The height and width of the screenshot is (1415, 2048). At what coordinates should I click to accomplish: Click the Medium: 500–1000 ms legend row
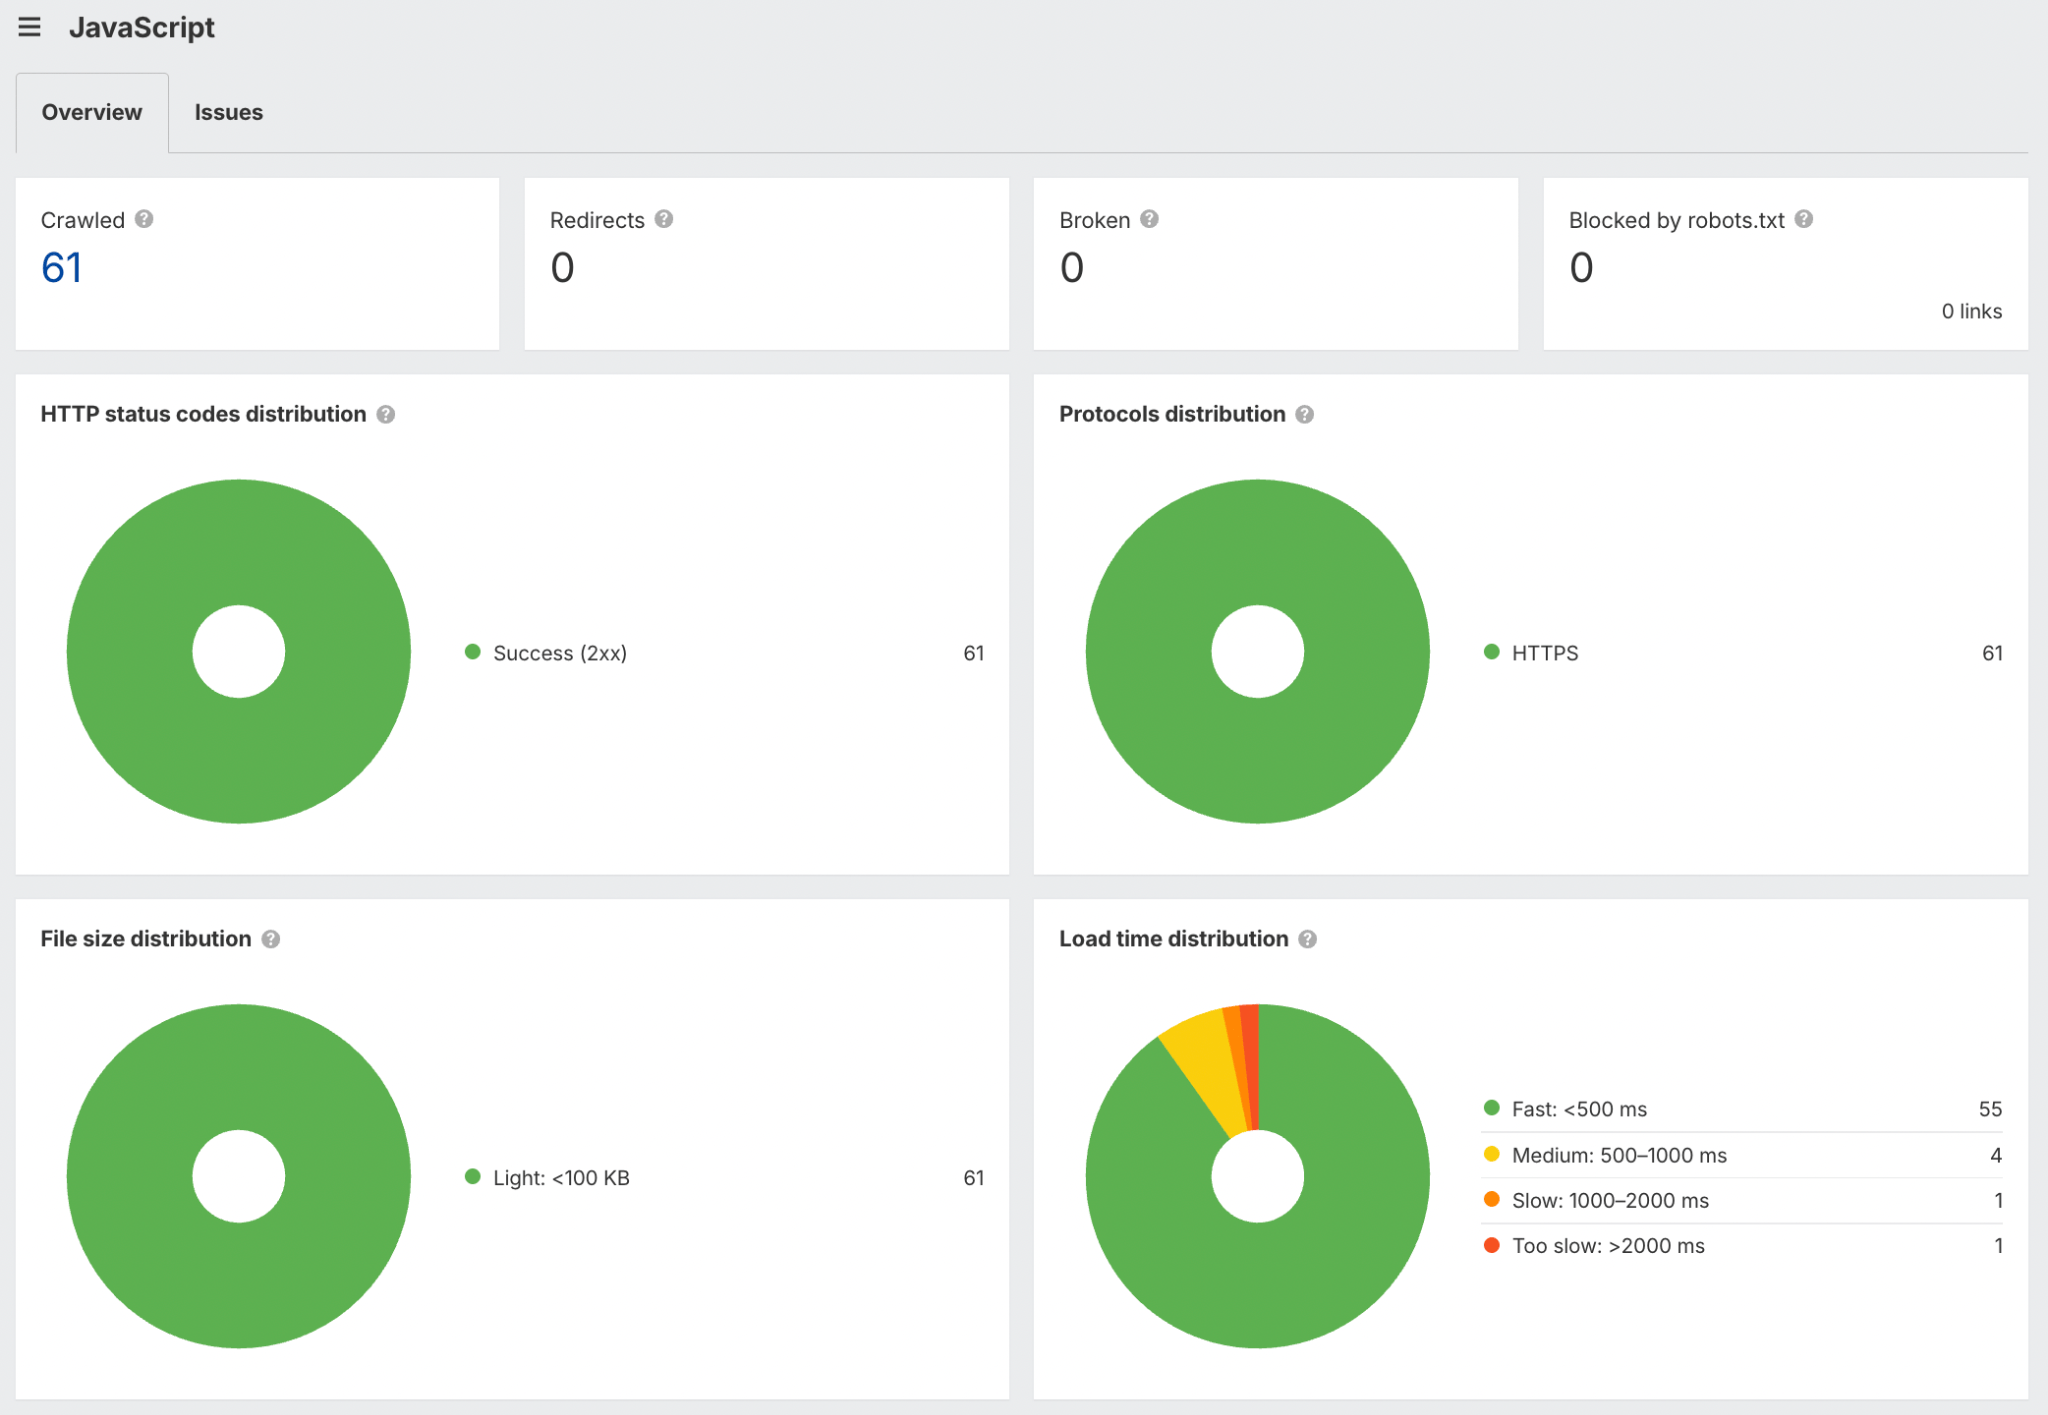click(1743, 1155)
